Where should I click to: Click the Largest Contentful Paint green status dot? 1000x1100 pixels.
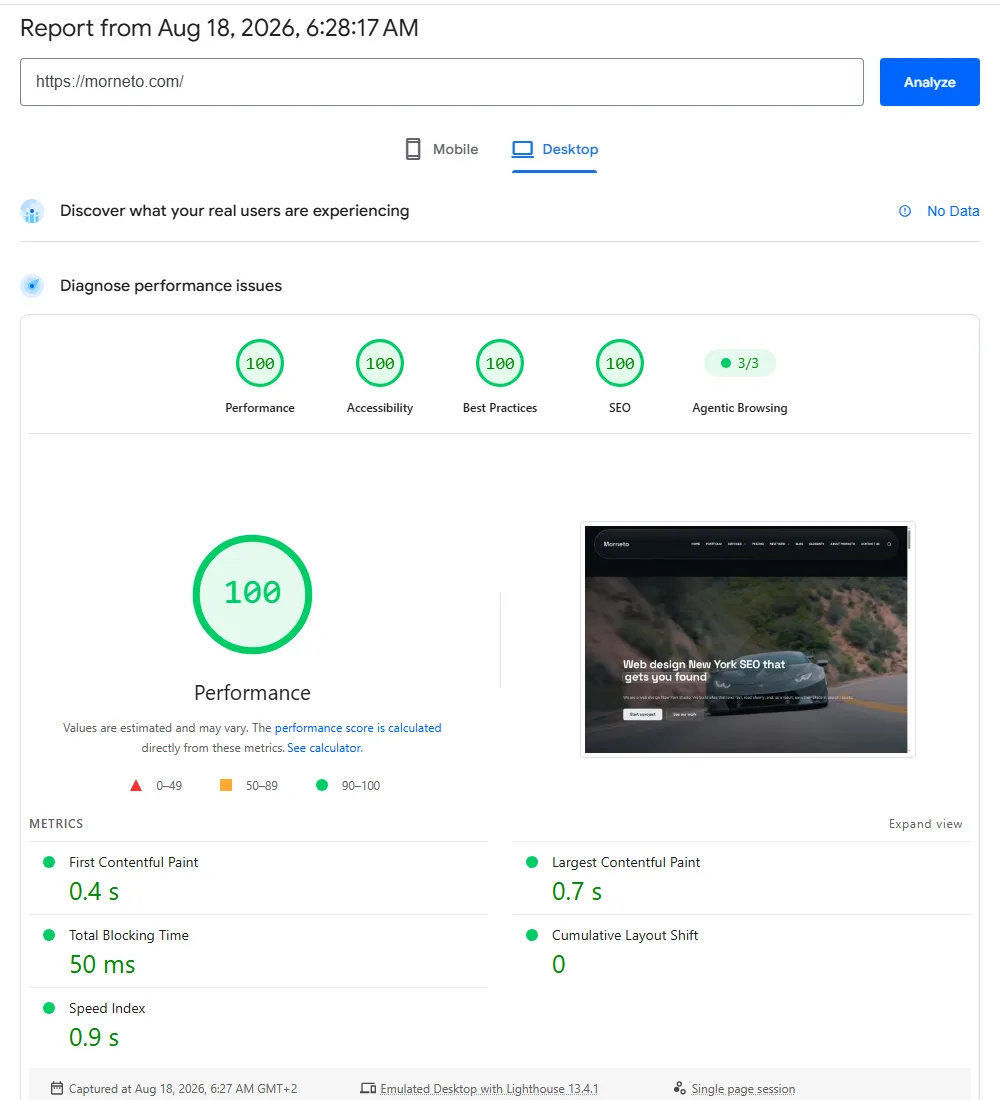click(x=532, y=862)
